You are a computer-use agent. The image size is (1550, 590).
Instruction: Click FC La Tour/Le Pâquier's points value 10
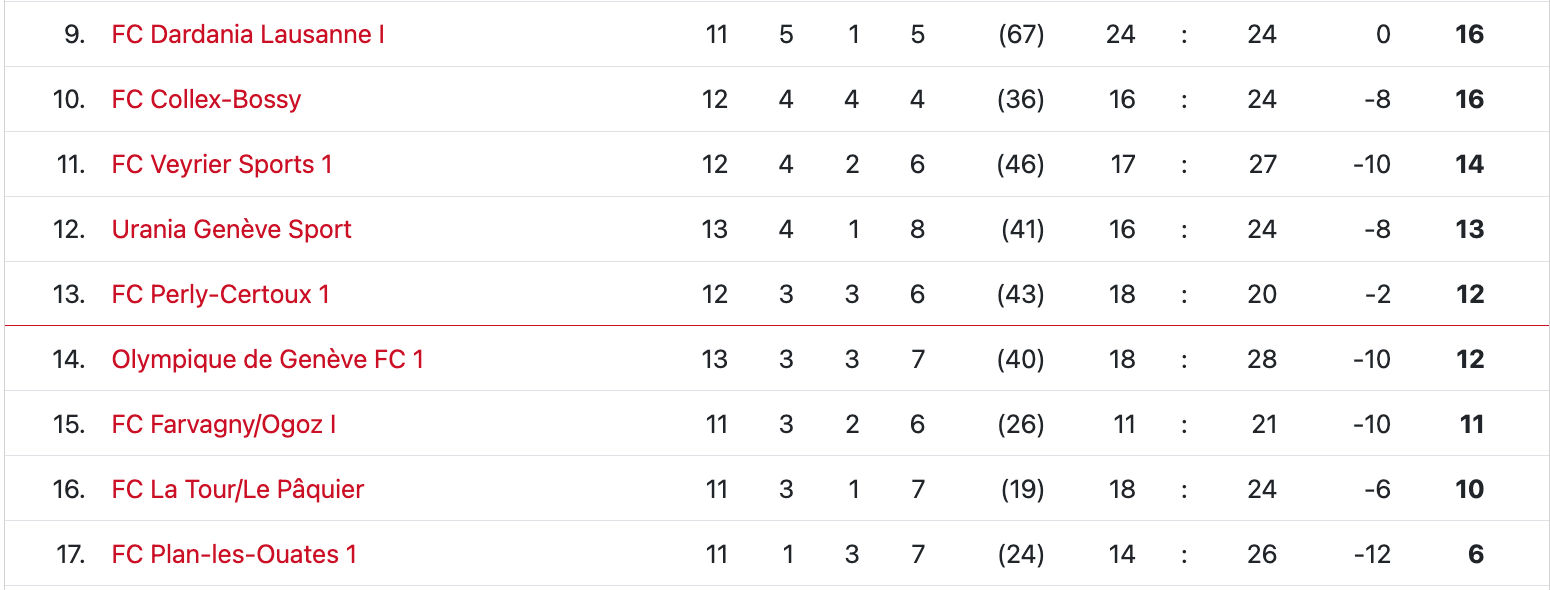pos(1469,490)
